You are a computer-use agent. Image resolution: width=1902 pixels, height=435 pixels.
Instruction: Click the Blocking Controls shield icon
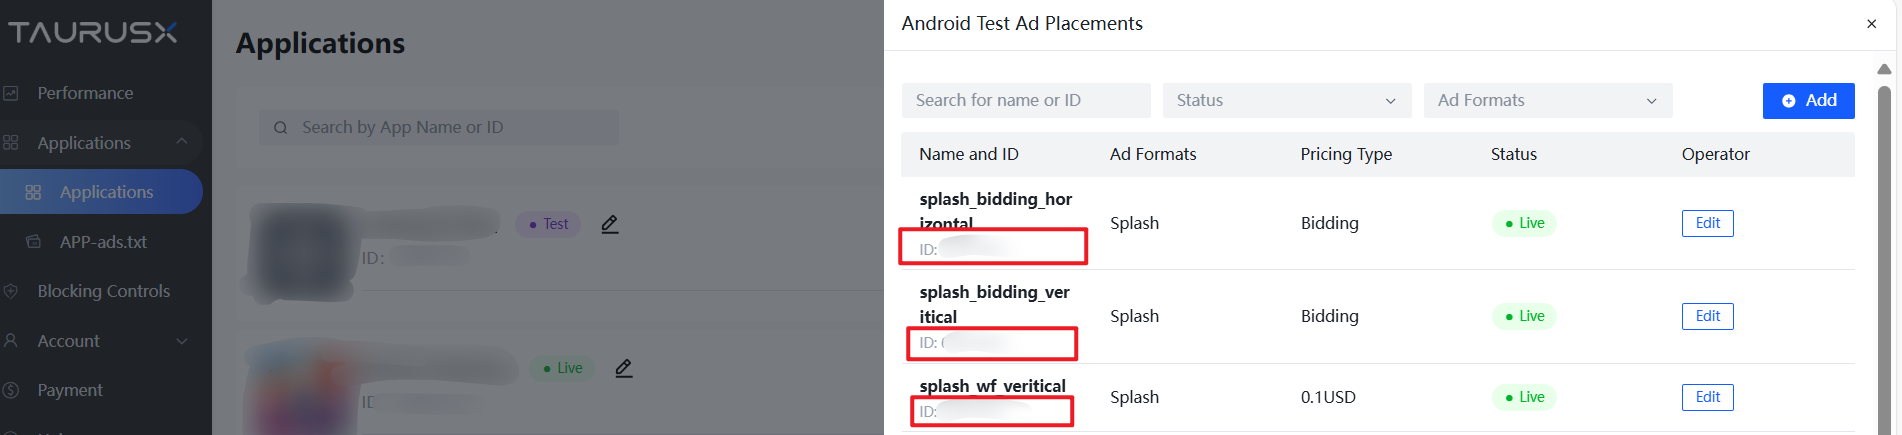pyautogui.click(x=11, y=291)
